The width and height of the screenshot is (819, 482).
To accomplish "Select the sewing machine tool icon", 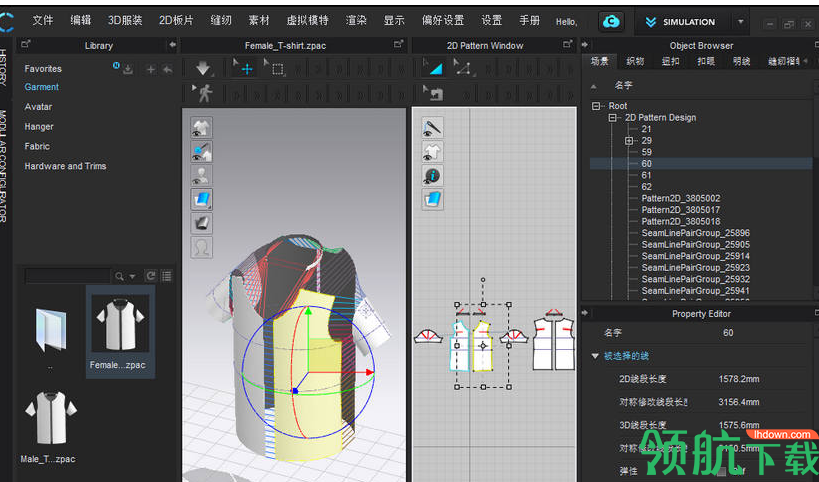I will 434,93.
